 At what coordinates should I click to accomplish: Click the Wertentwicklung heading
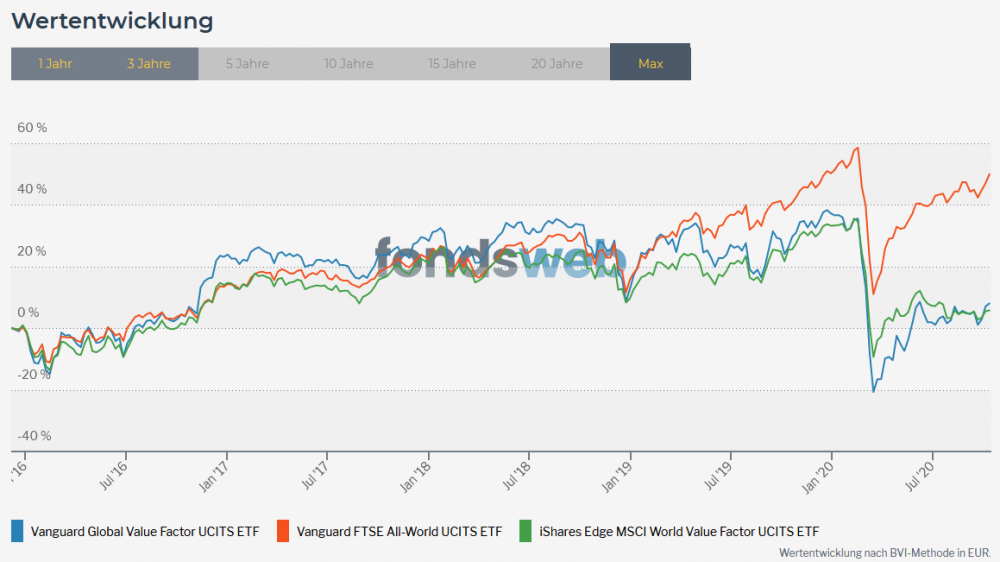[112, 20]
